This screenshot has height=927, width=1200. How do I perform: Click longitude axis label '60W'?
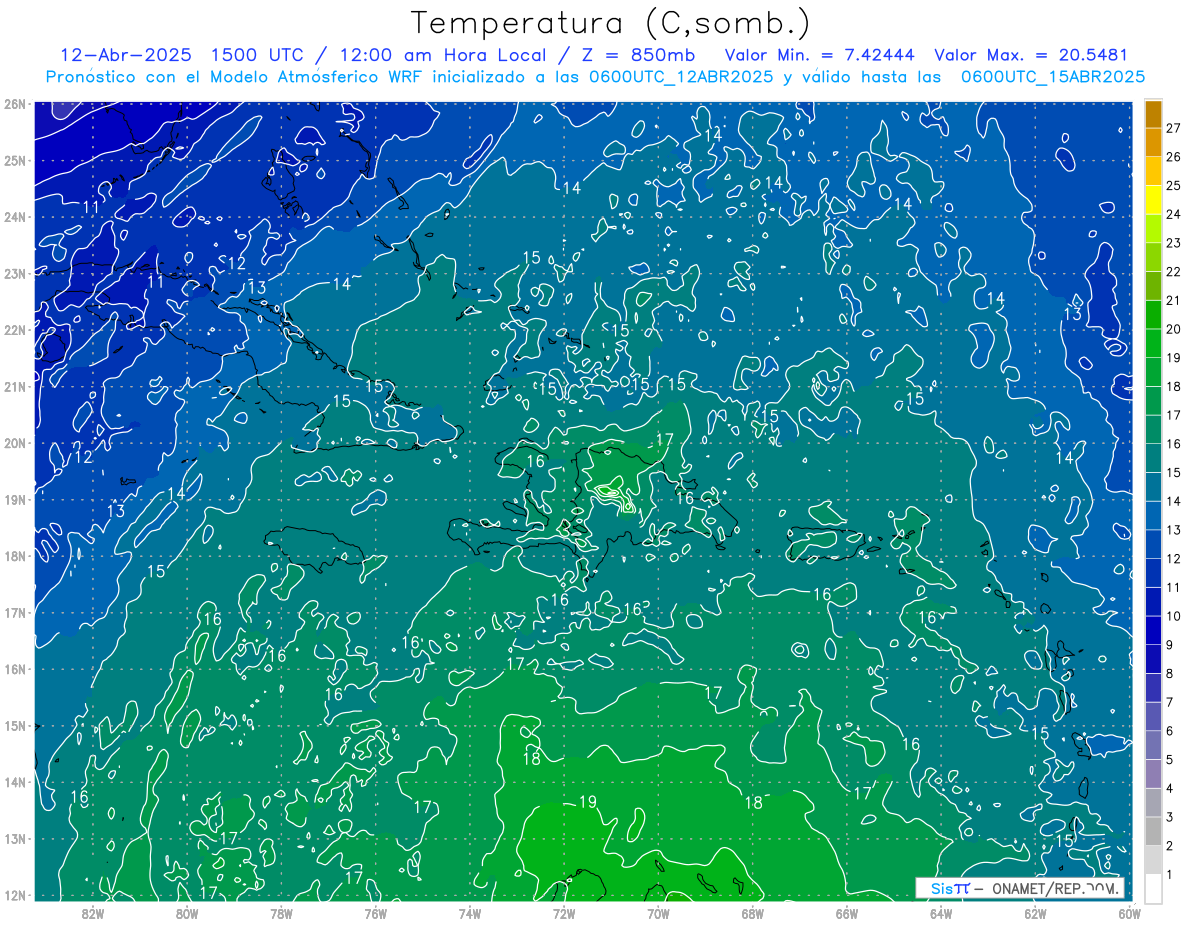click(1129, 912)
